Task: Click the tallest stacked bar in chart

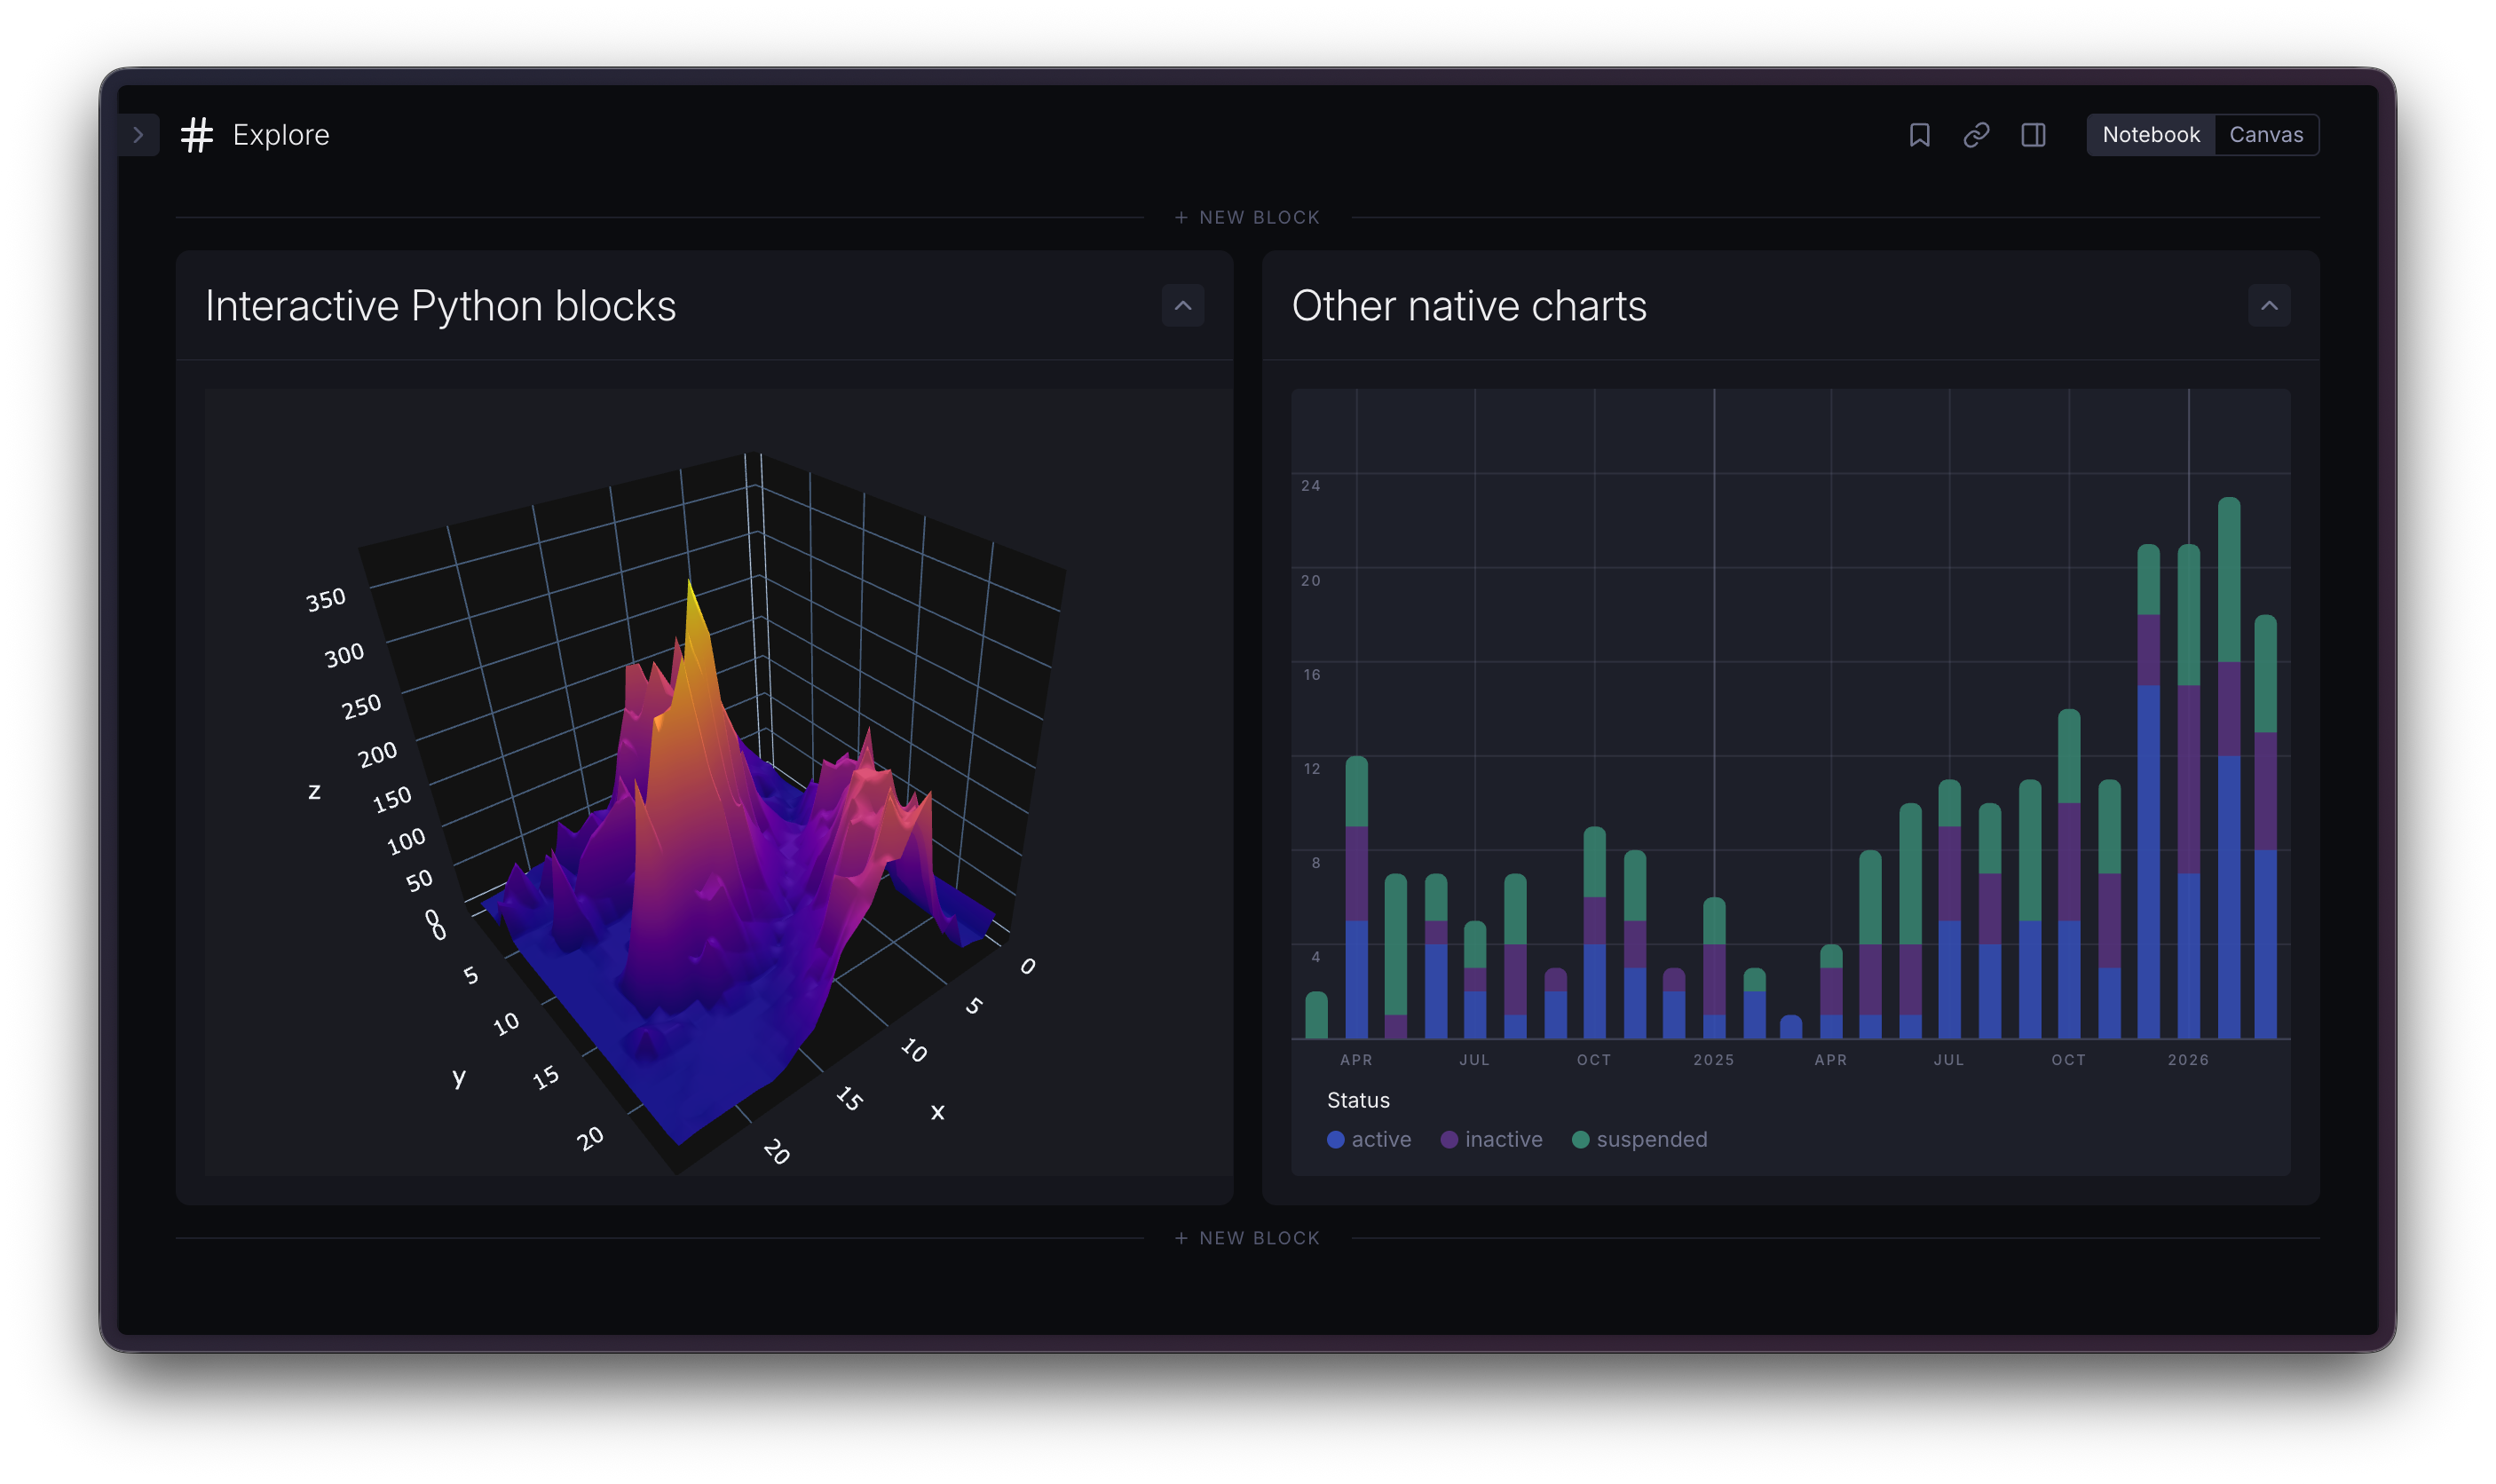Action: [2228, 770]
